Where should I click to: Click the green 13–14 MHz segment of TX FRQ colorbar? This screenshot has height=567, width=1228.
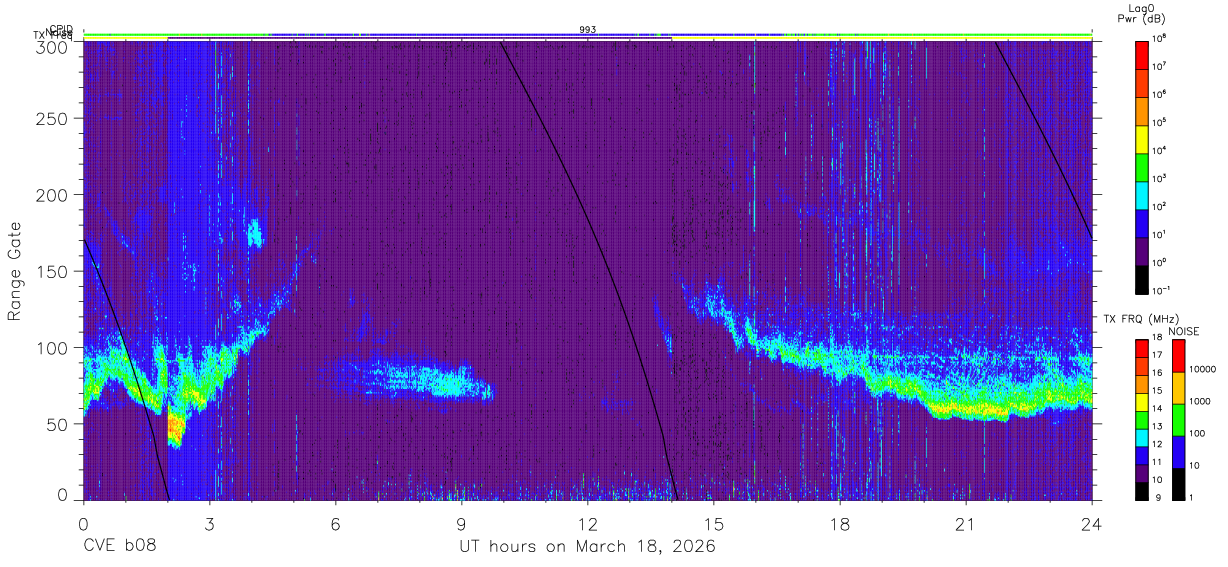point(1142,419)
